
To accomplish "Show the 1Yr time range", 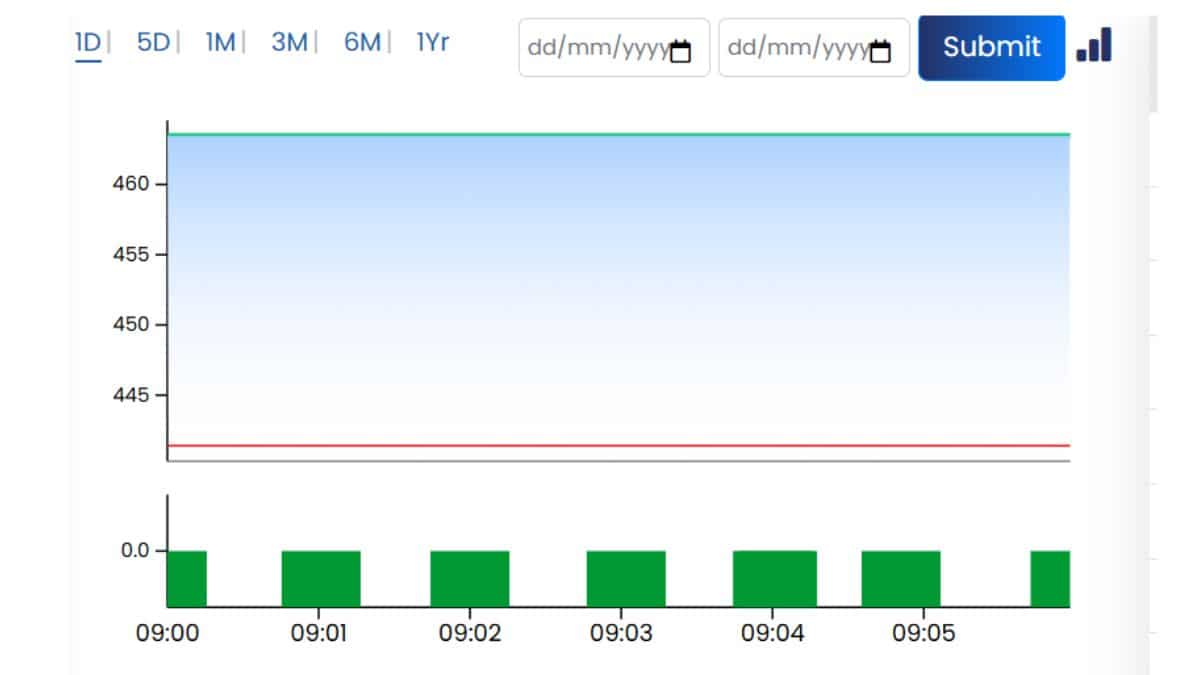I will tap(433, 43).
